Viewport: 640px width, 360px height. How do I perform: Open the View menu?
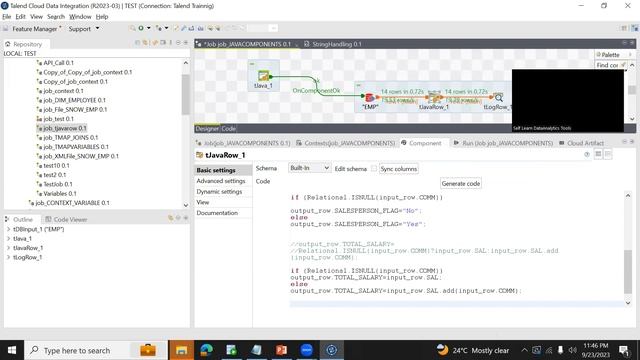36,17
